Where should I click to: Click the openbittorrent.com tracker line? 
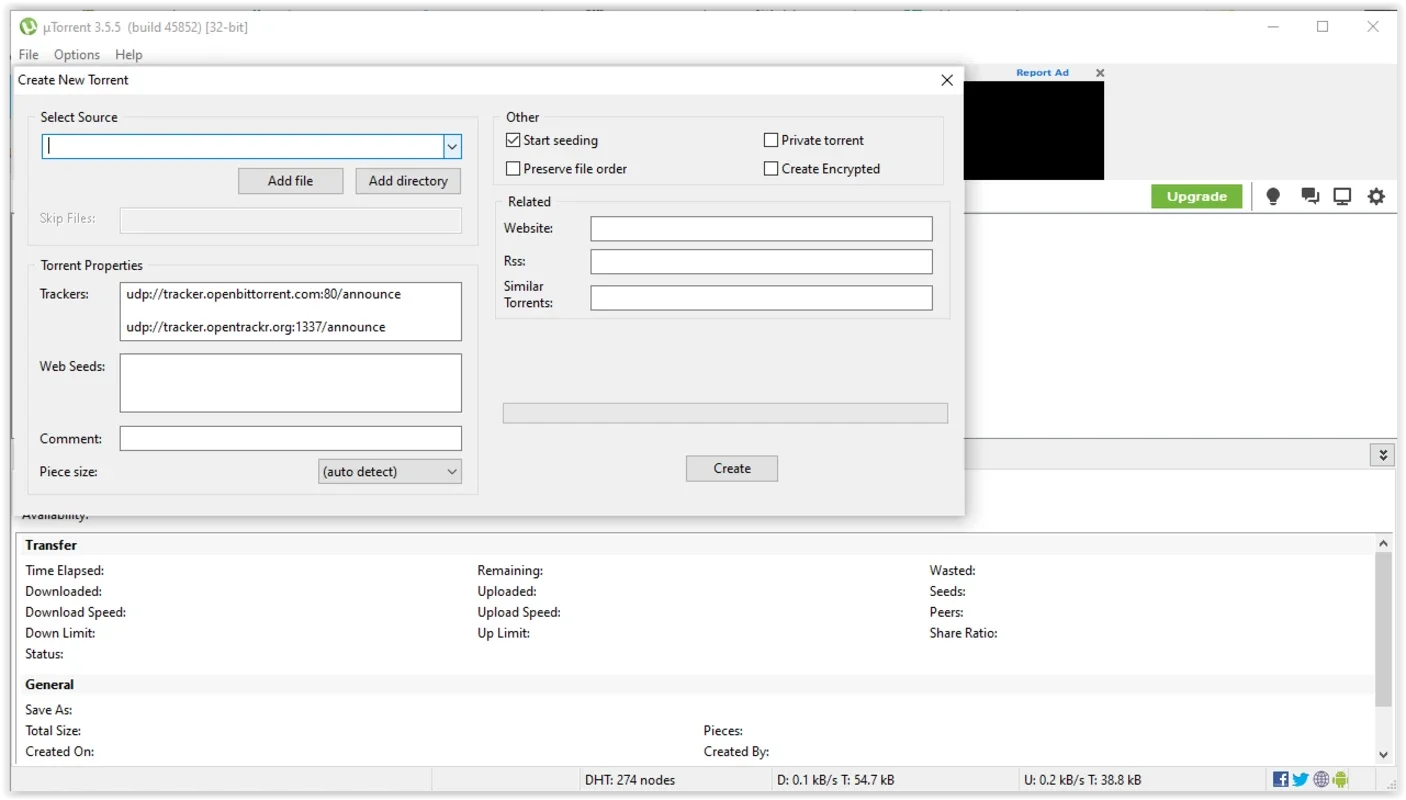pyautogui.click(x=264, y=295)
